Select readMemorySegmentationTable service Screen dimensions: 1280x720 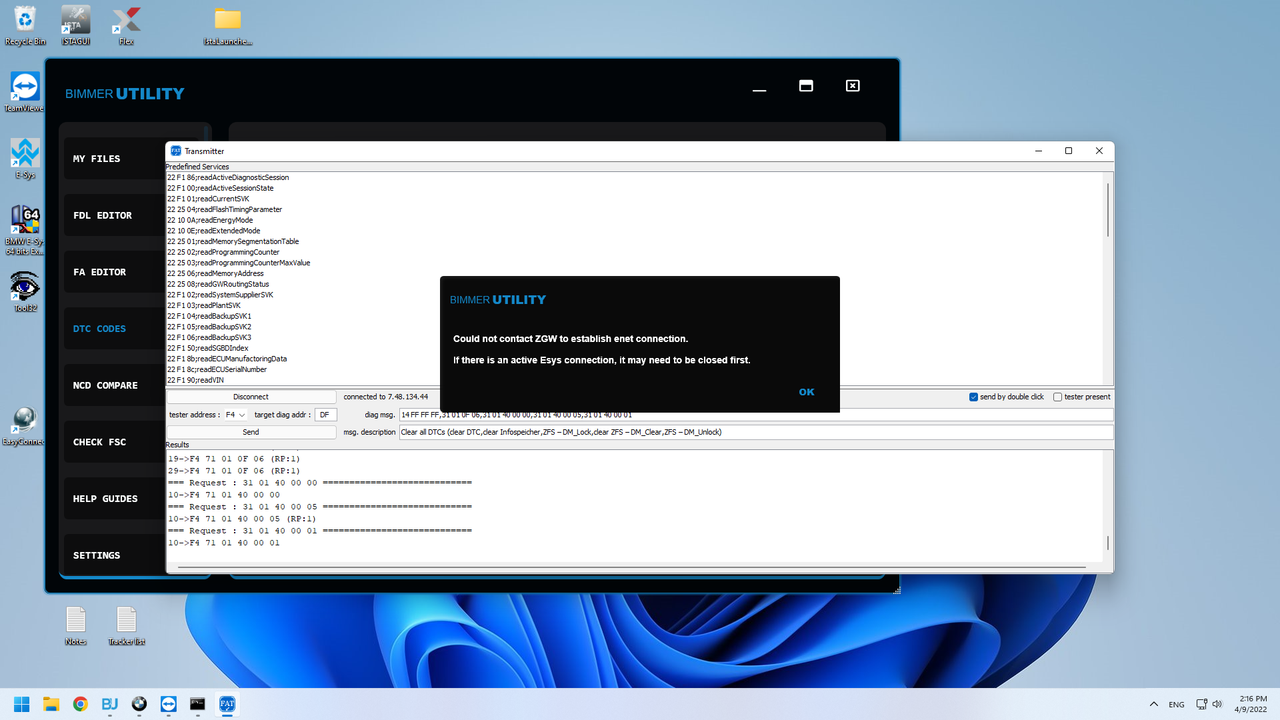tap(233, 241)
